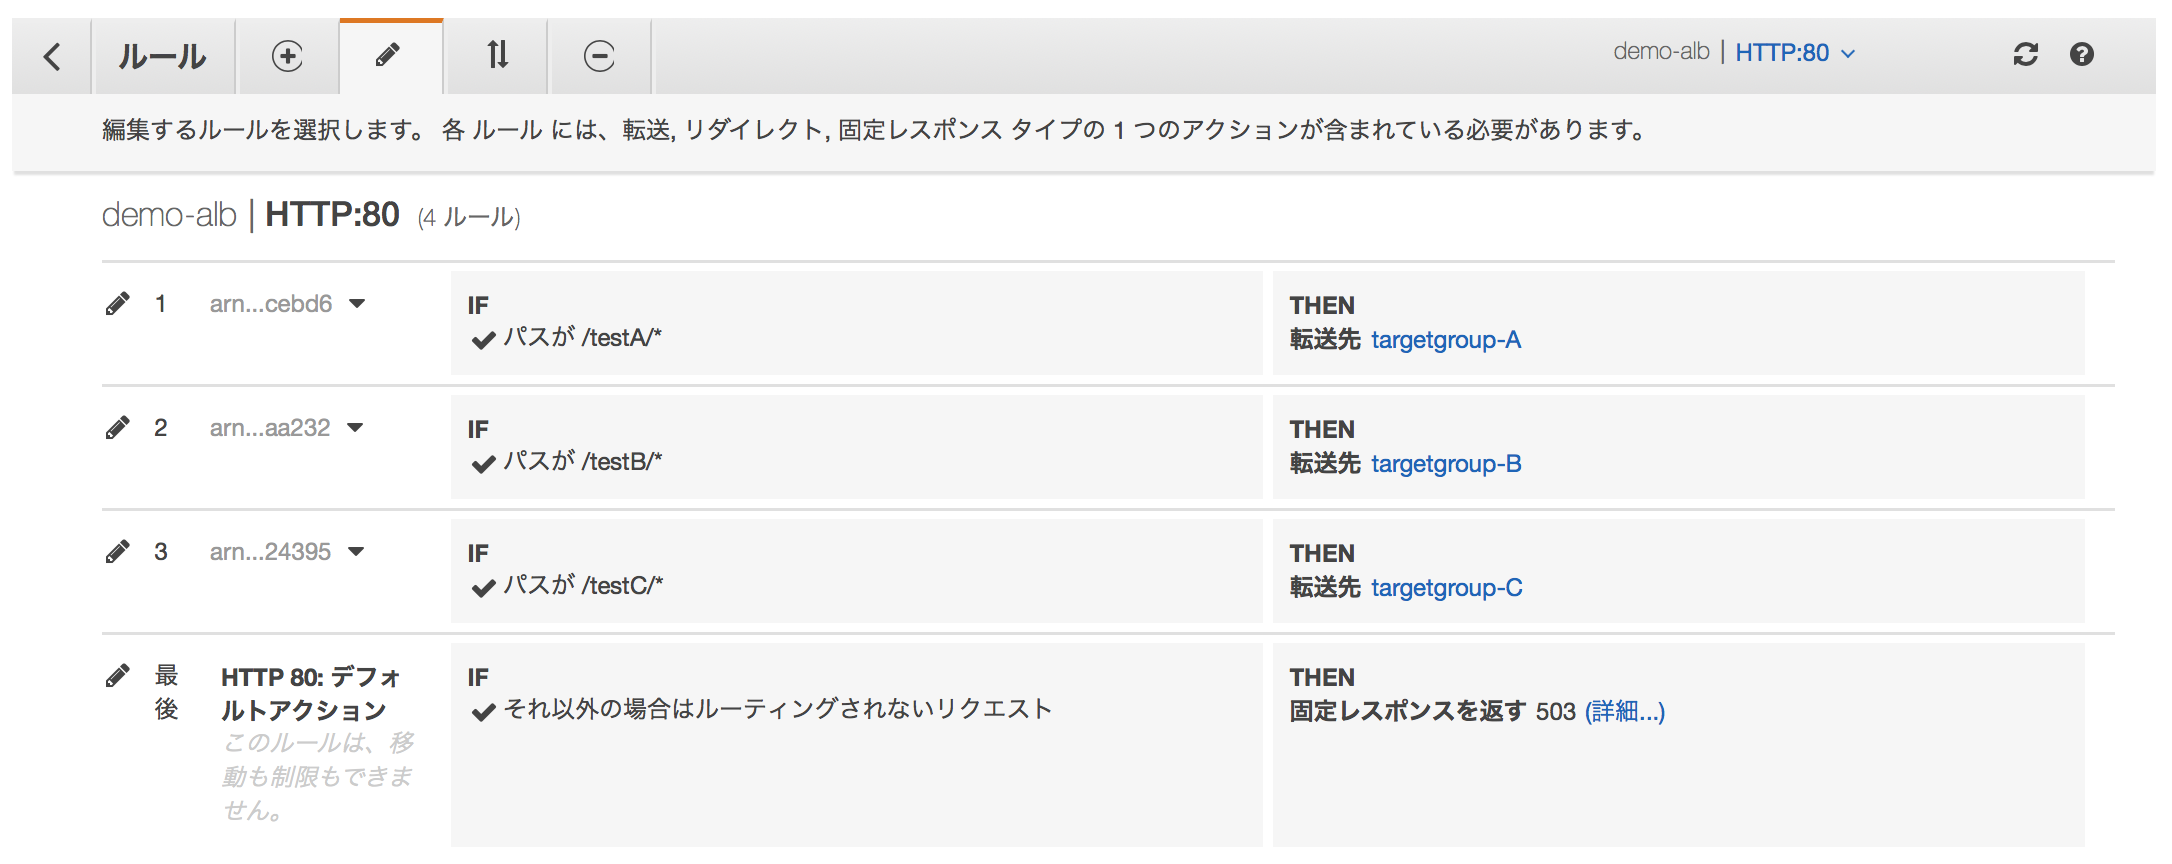
Task: Edit rule 1 with the pencil icon
Action: [119, 302]
